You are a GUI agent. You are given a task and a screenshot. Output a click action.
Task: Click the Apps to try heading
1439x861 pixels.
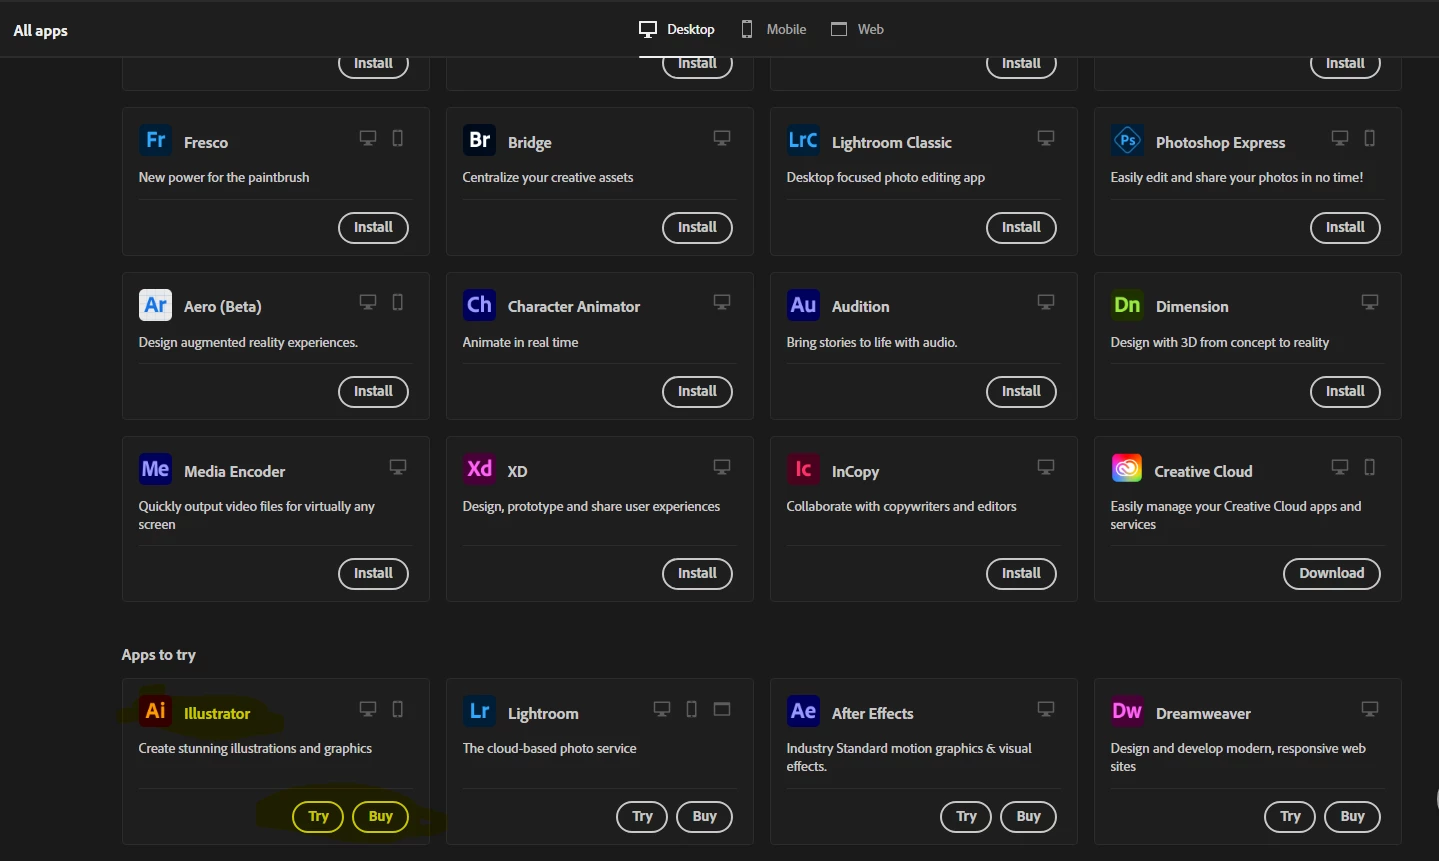(159, 655)
